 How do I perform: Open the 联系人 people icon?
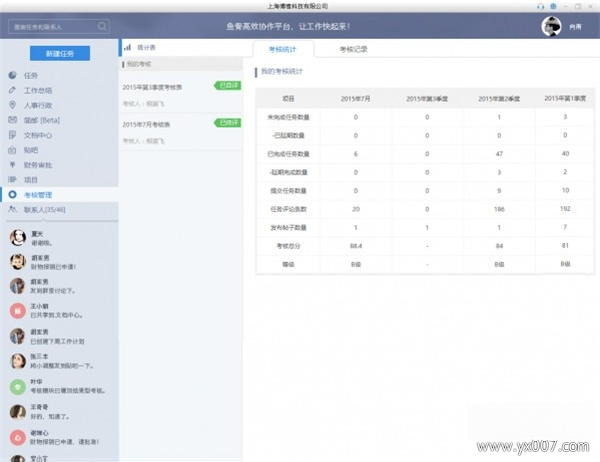coord(13,209)
